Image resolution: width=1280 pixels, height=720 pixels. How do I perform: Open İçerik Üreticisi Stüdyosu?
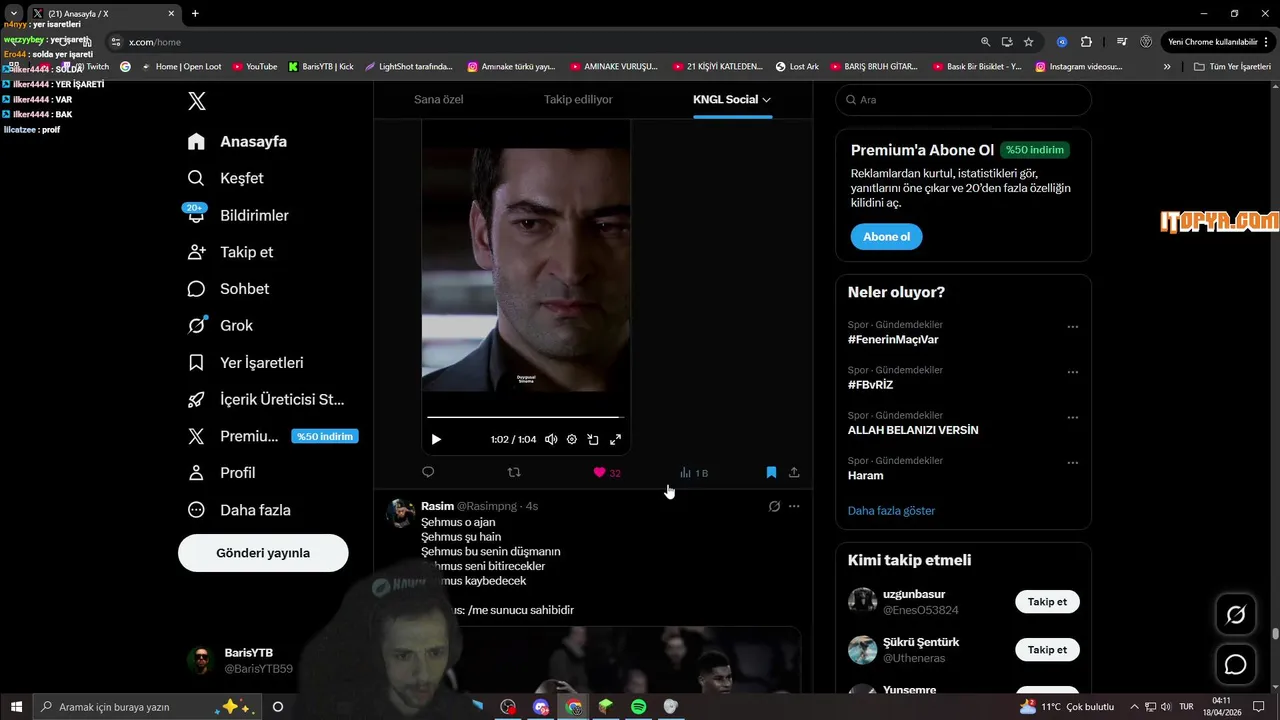coord(266,399)
